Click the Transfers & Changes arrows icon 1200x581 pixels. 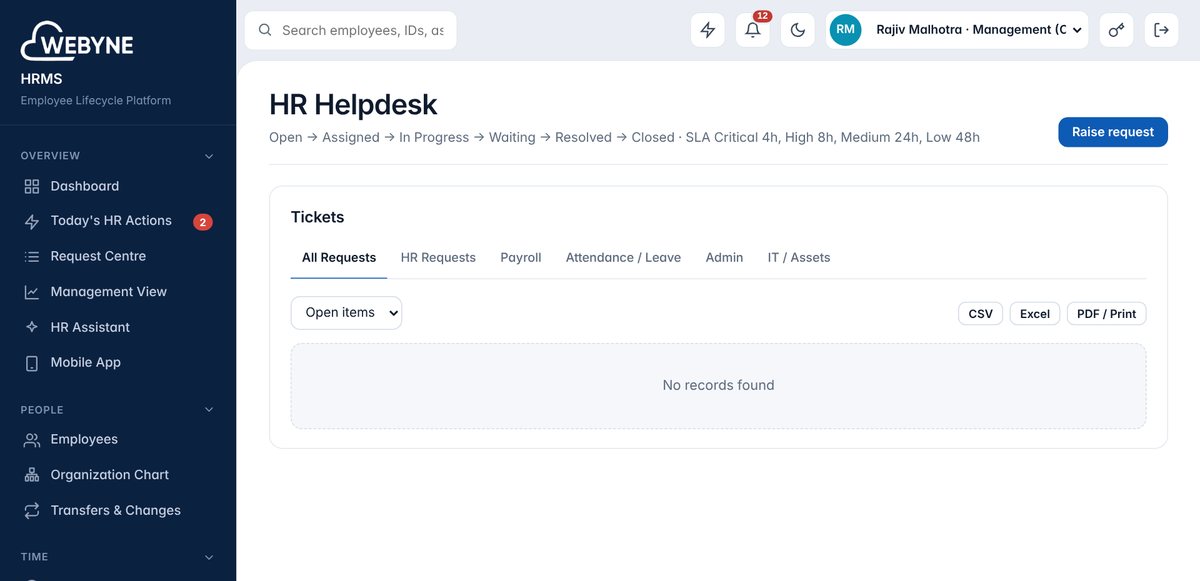coord(32,511)
